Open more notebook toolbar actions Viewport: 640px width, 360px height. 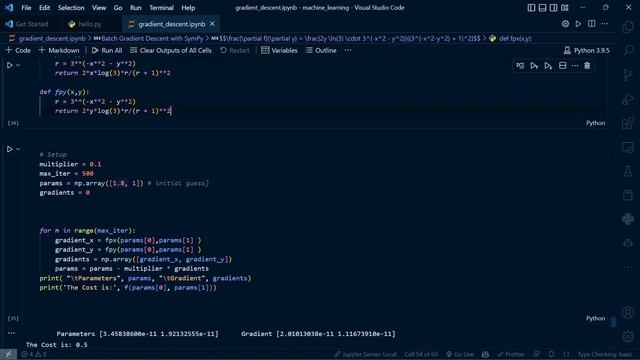point(348,50)
